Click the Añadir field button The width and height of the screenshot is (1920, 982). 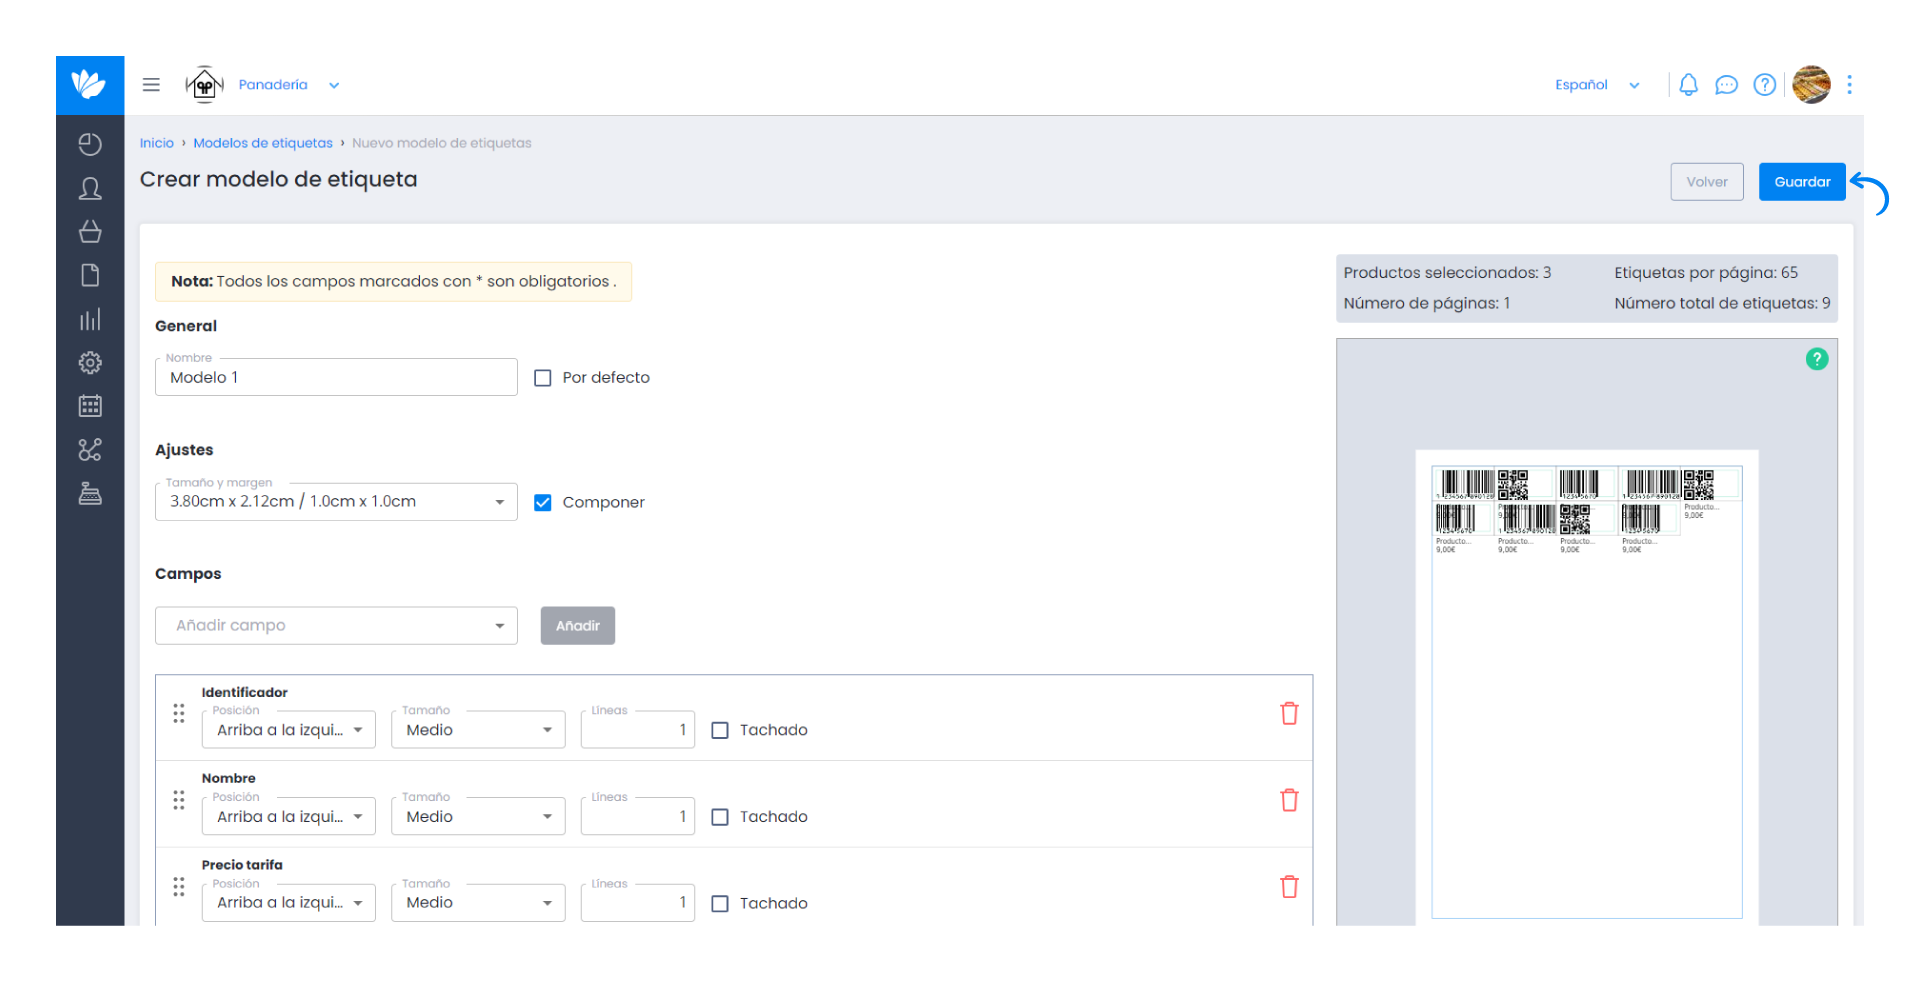point(578,626)
